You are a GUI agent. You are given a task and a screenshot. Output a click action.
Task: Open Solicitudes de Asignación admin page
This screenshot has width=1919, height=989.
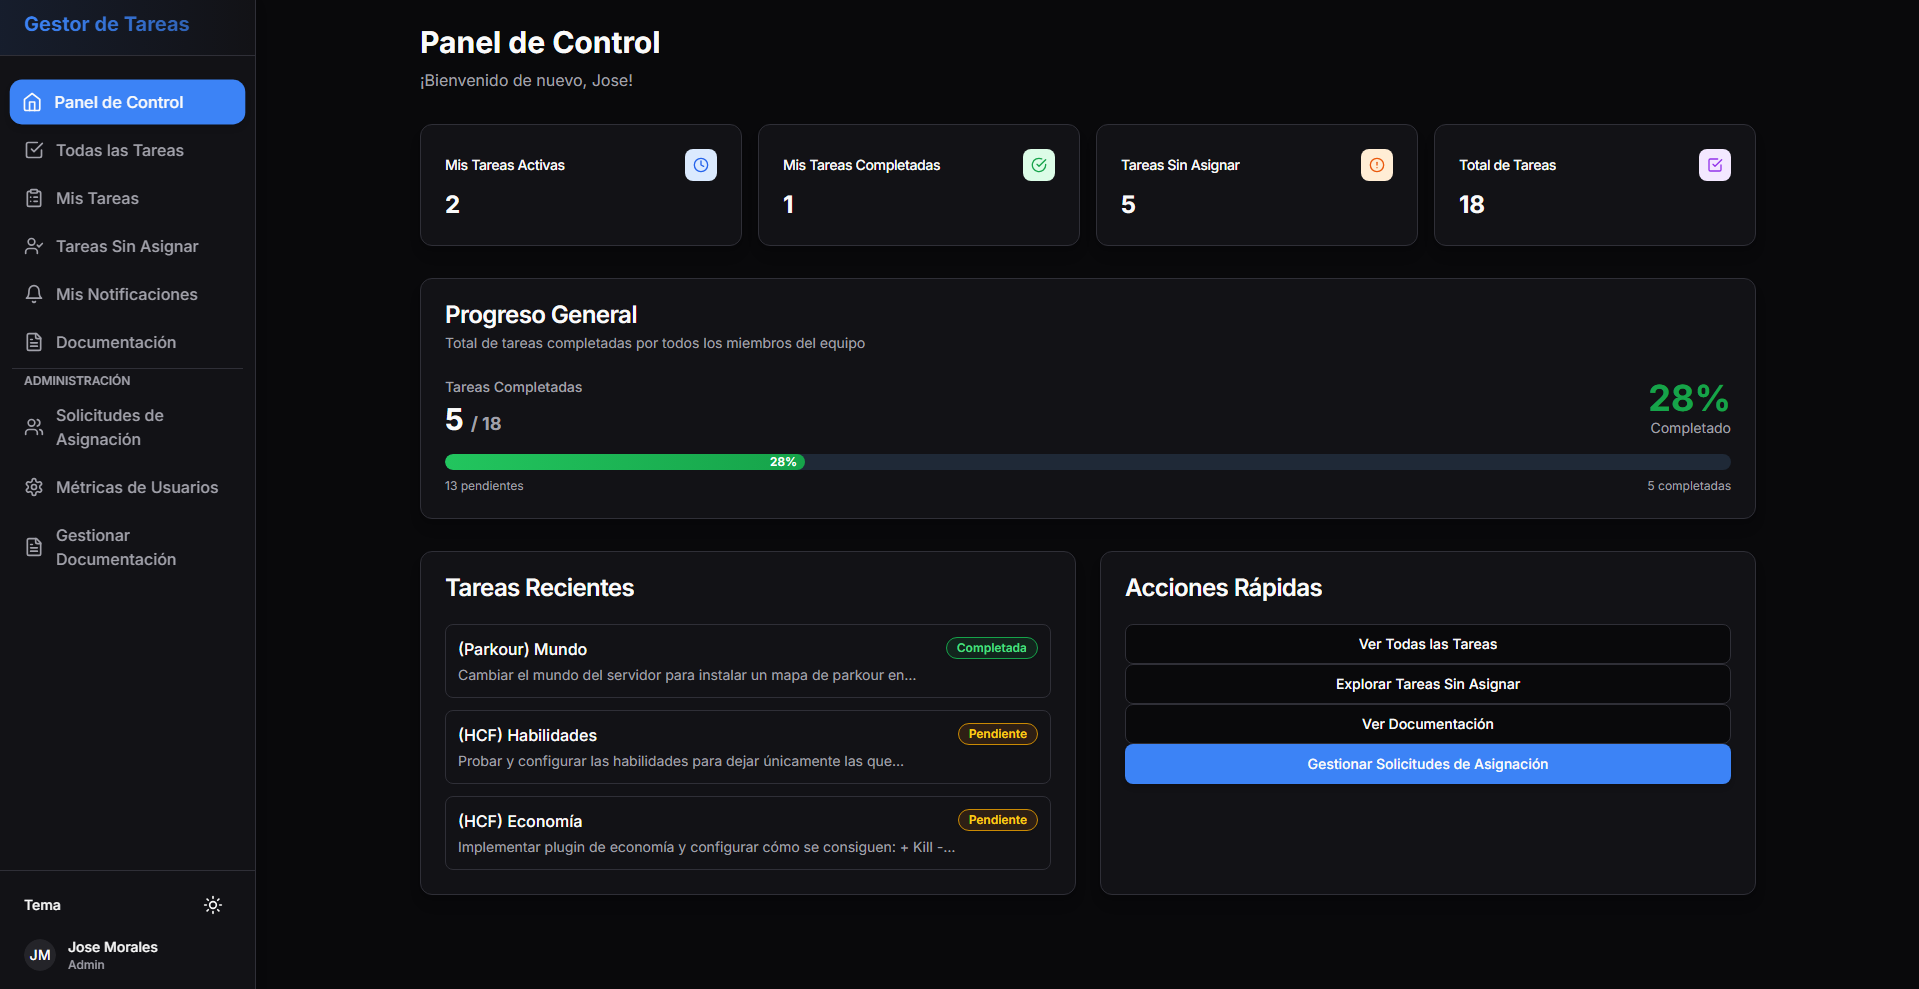(110, 427)
